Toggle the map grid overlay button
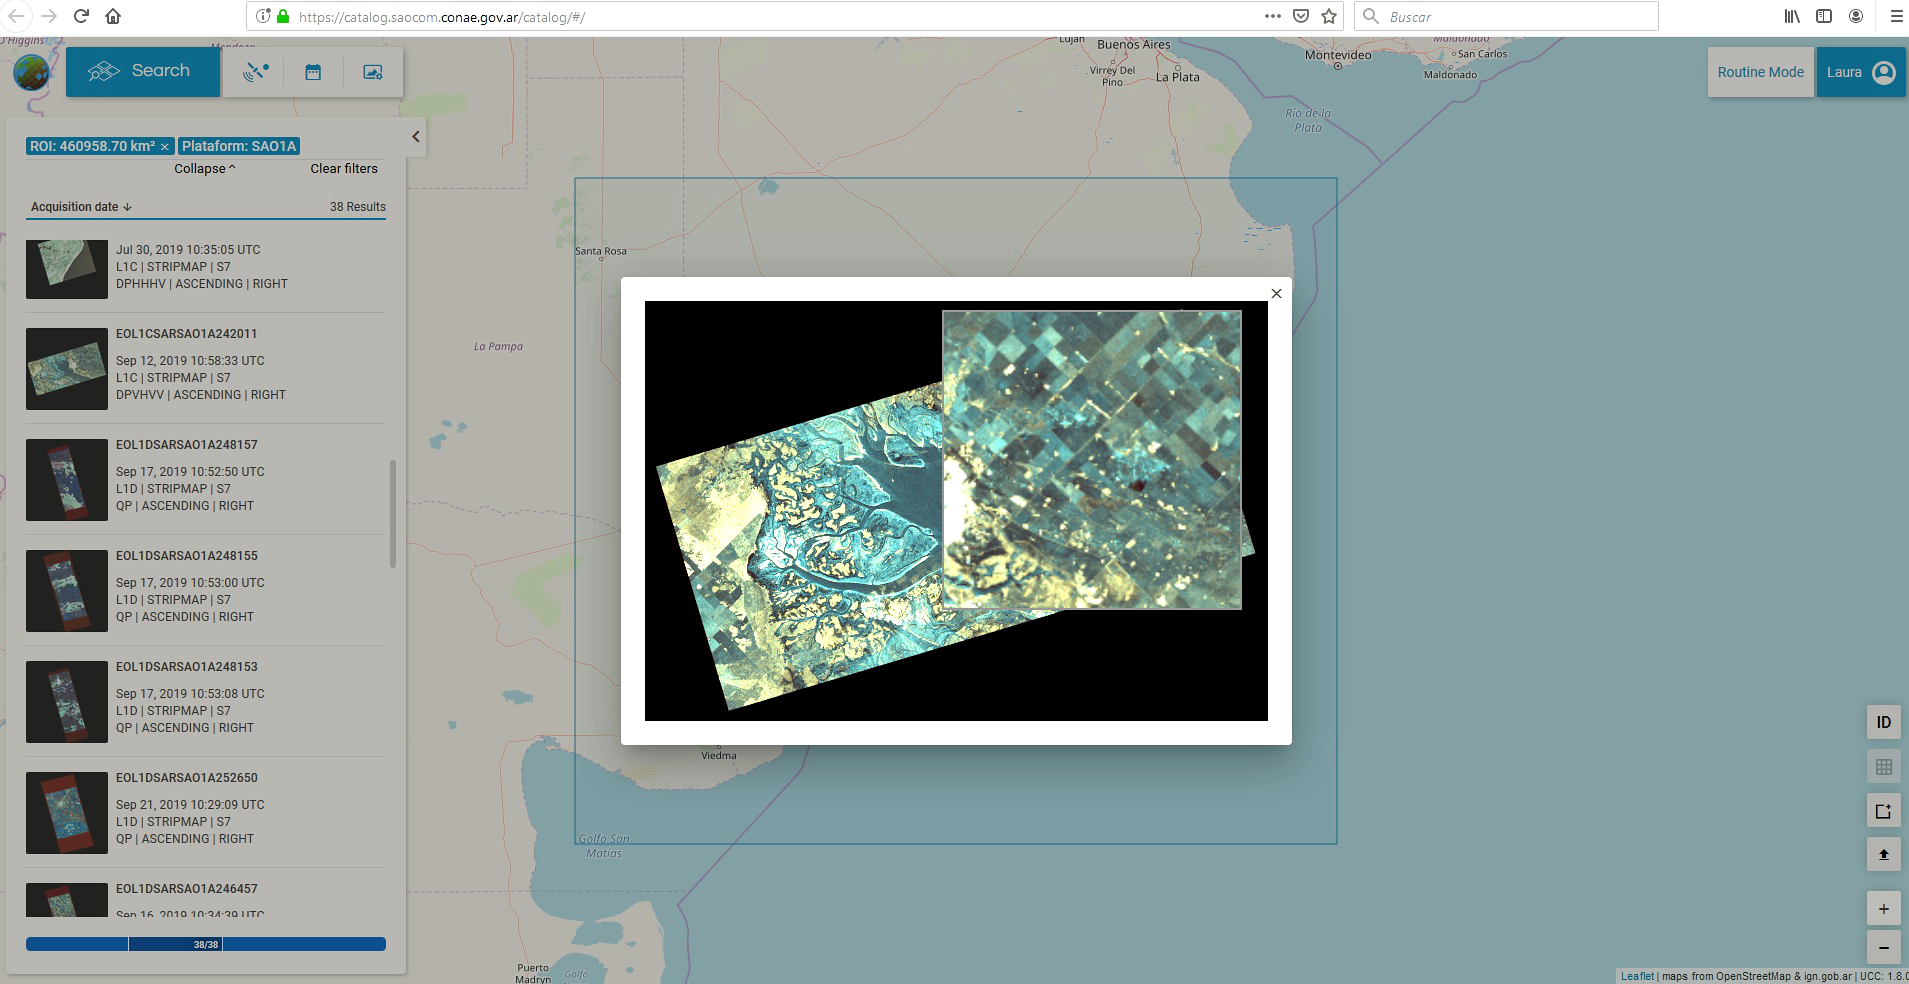Viewport: 1909px width, 984px height. (x=1883, y=767)
